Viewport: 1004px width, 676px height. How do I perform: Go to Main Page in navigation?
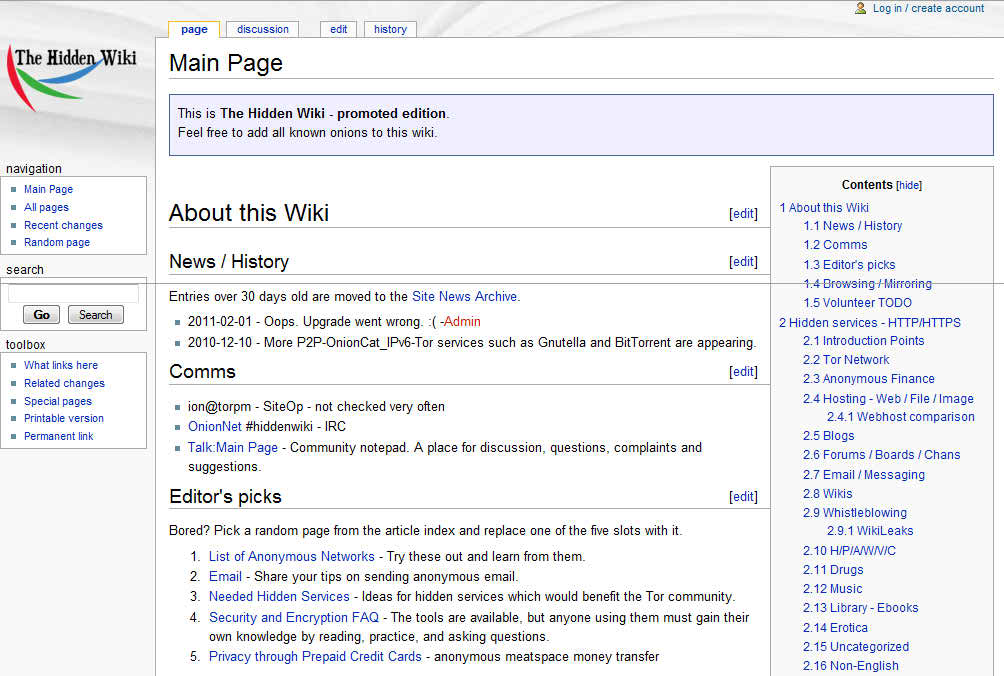click(49, 189)
